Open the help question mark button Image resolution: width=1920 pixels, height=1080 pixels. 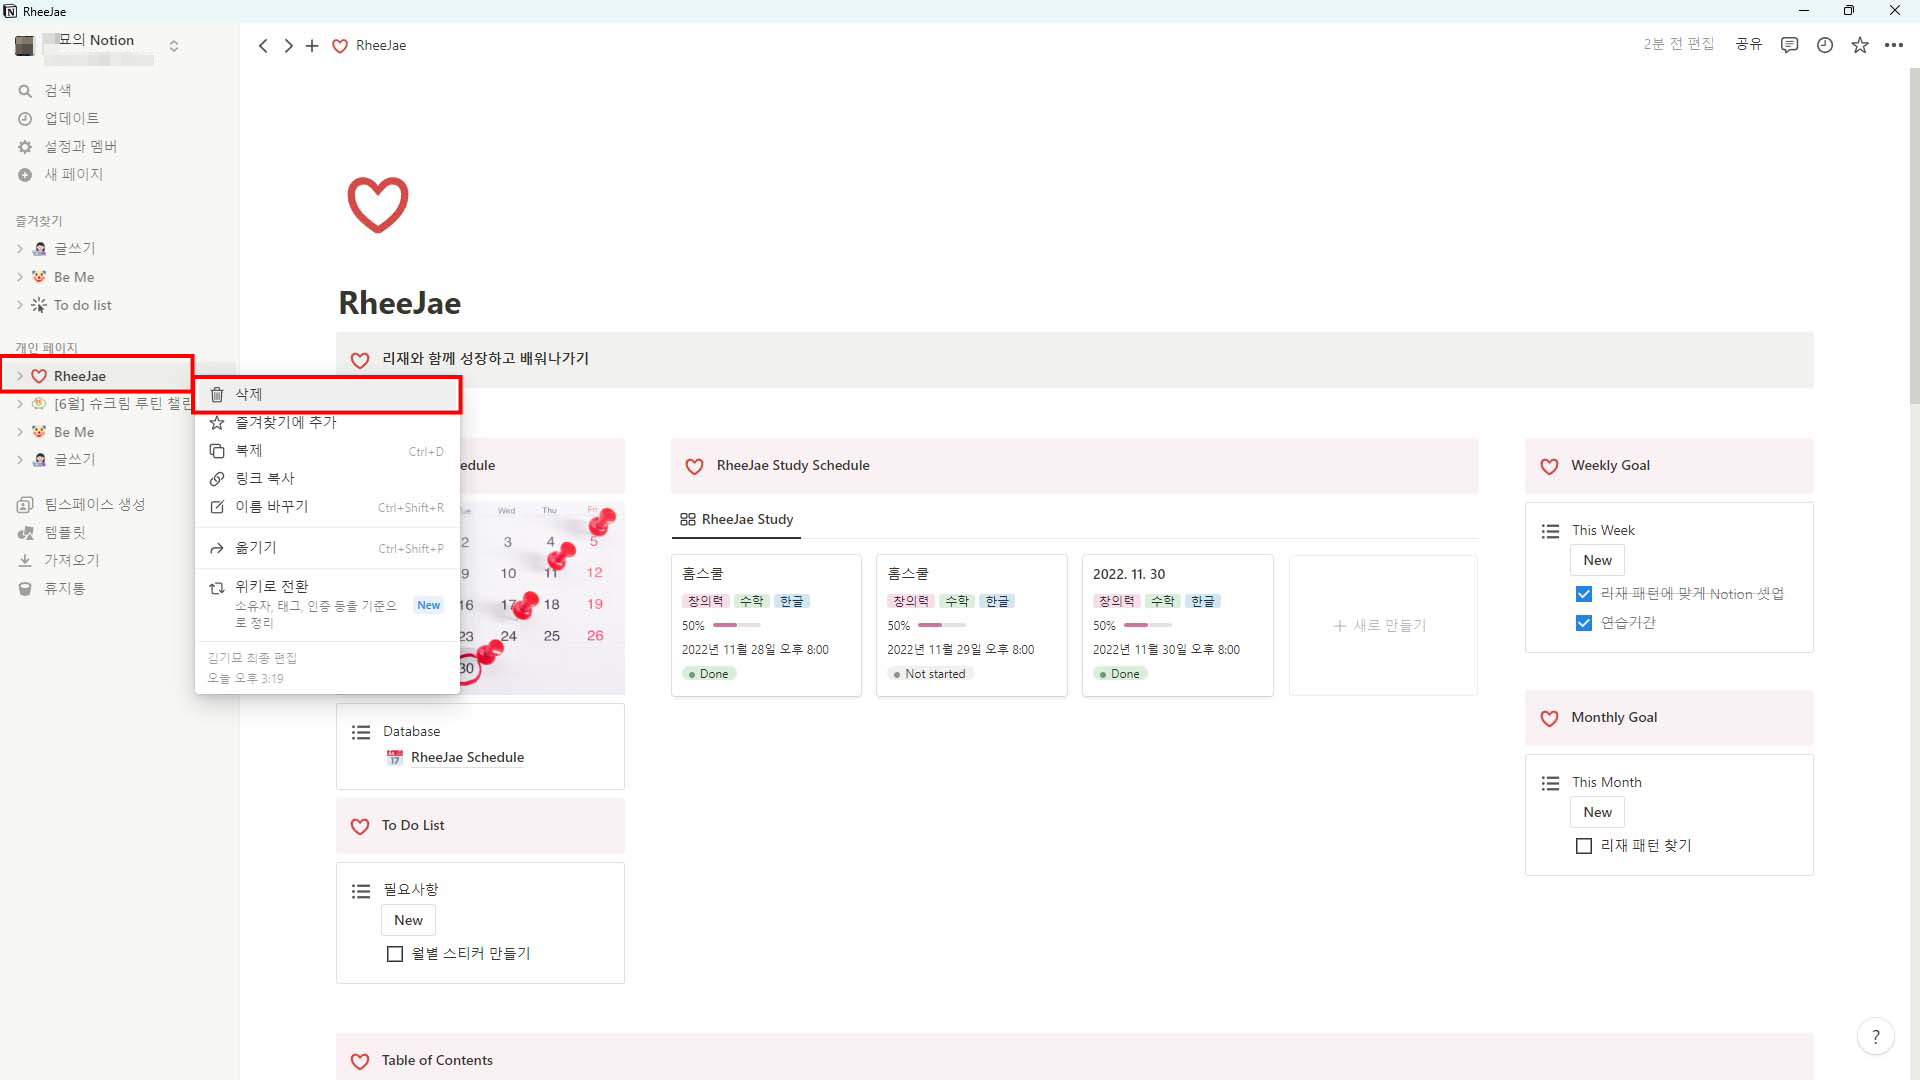(1875, 1036)
